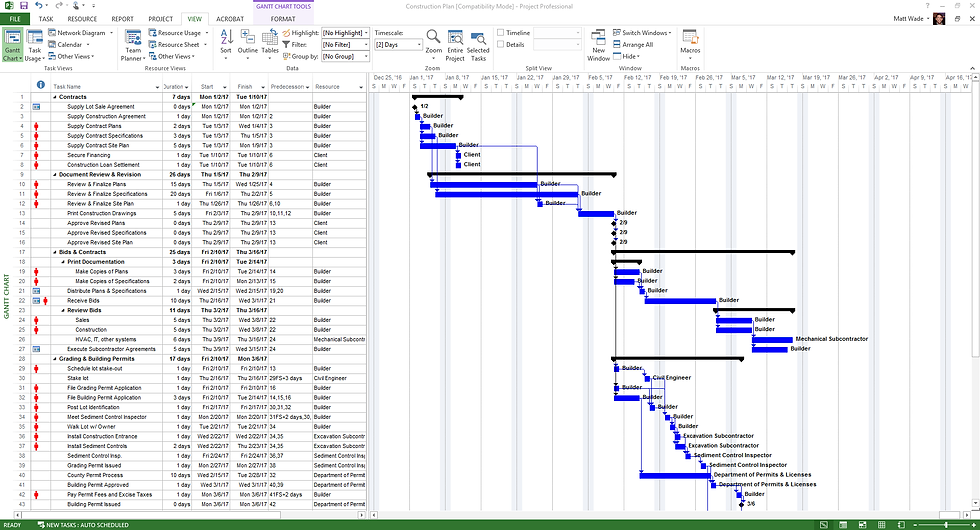Click the Undo arrow icon

(x=39, y=6)
